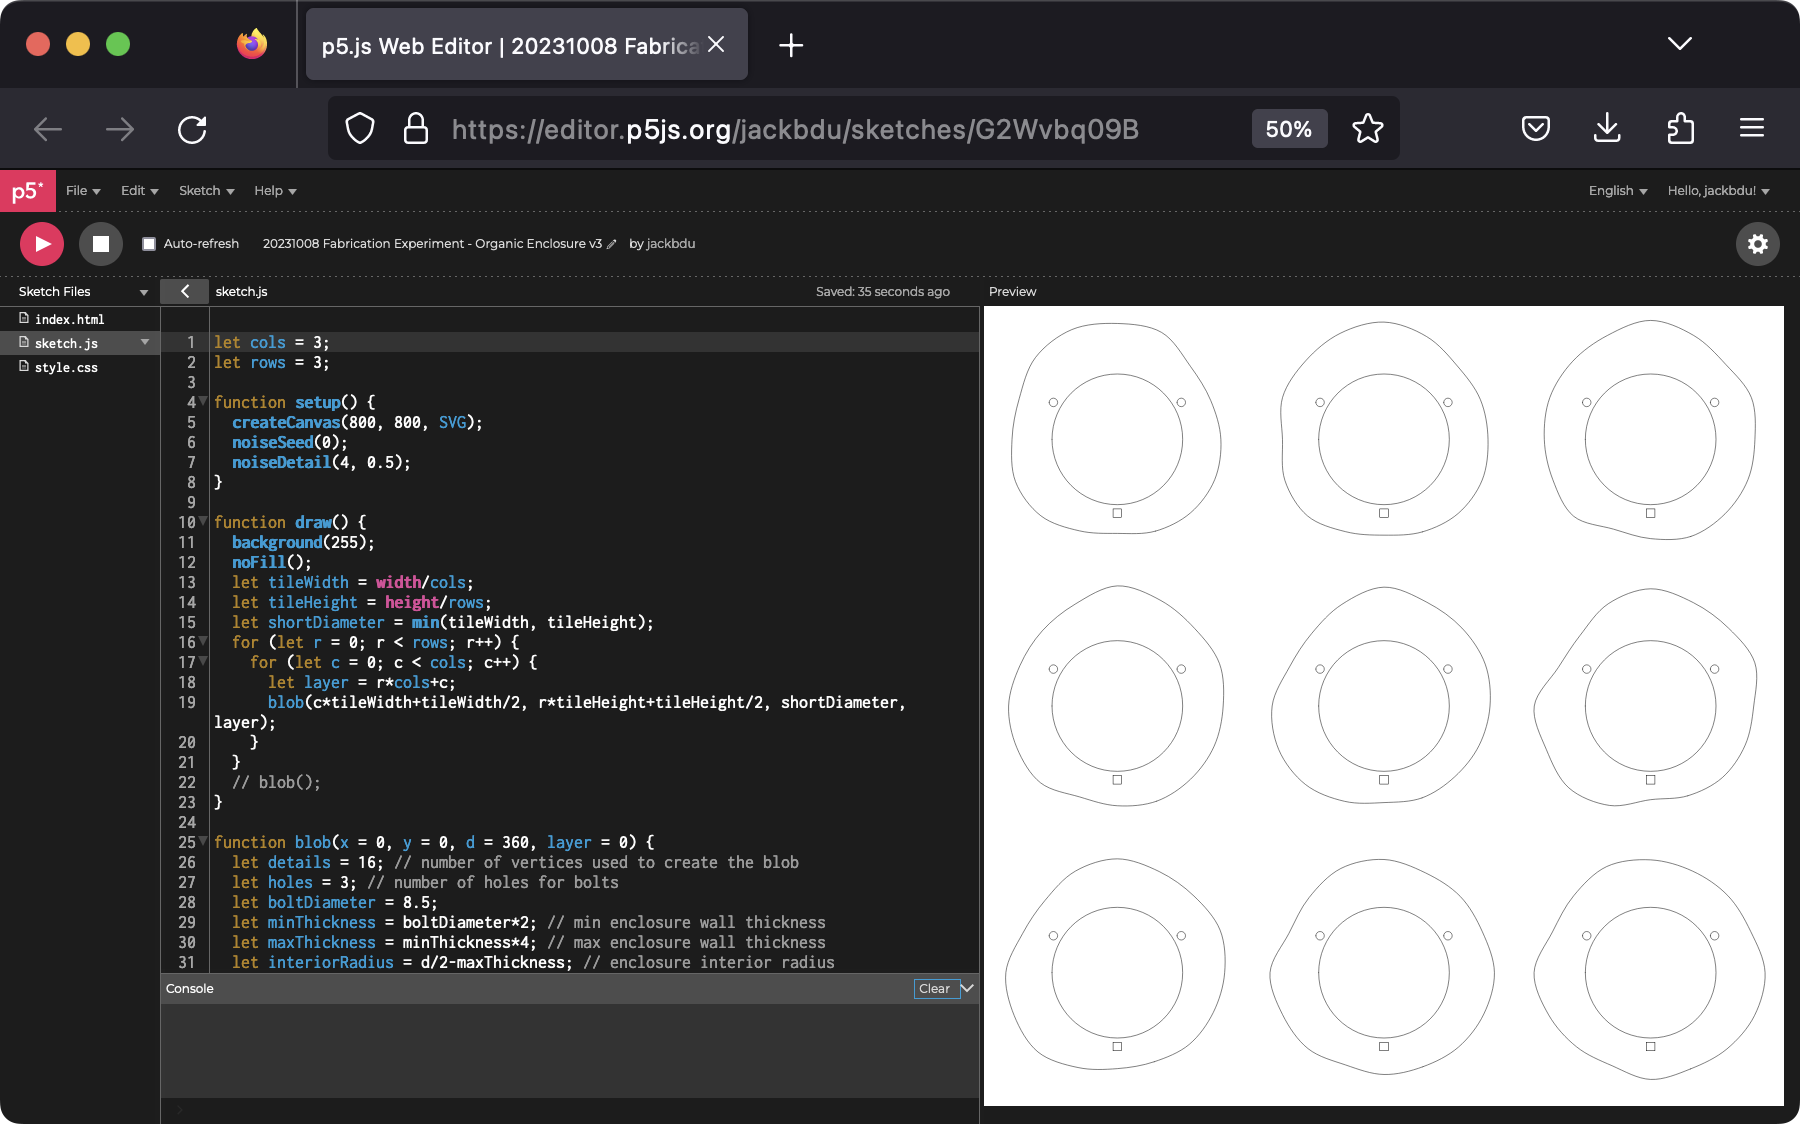1800x1124 pixels.
Task: Stop the running sketch
Action: [101, 244]
